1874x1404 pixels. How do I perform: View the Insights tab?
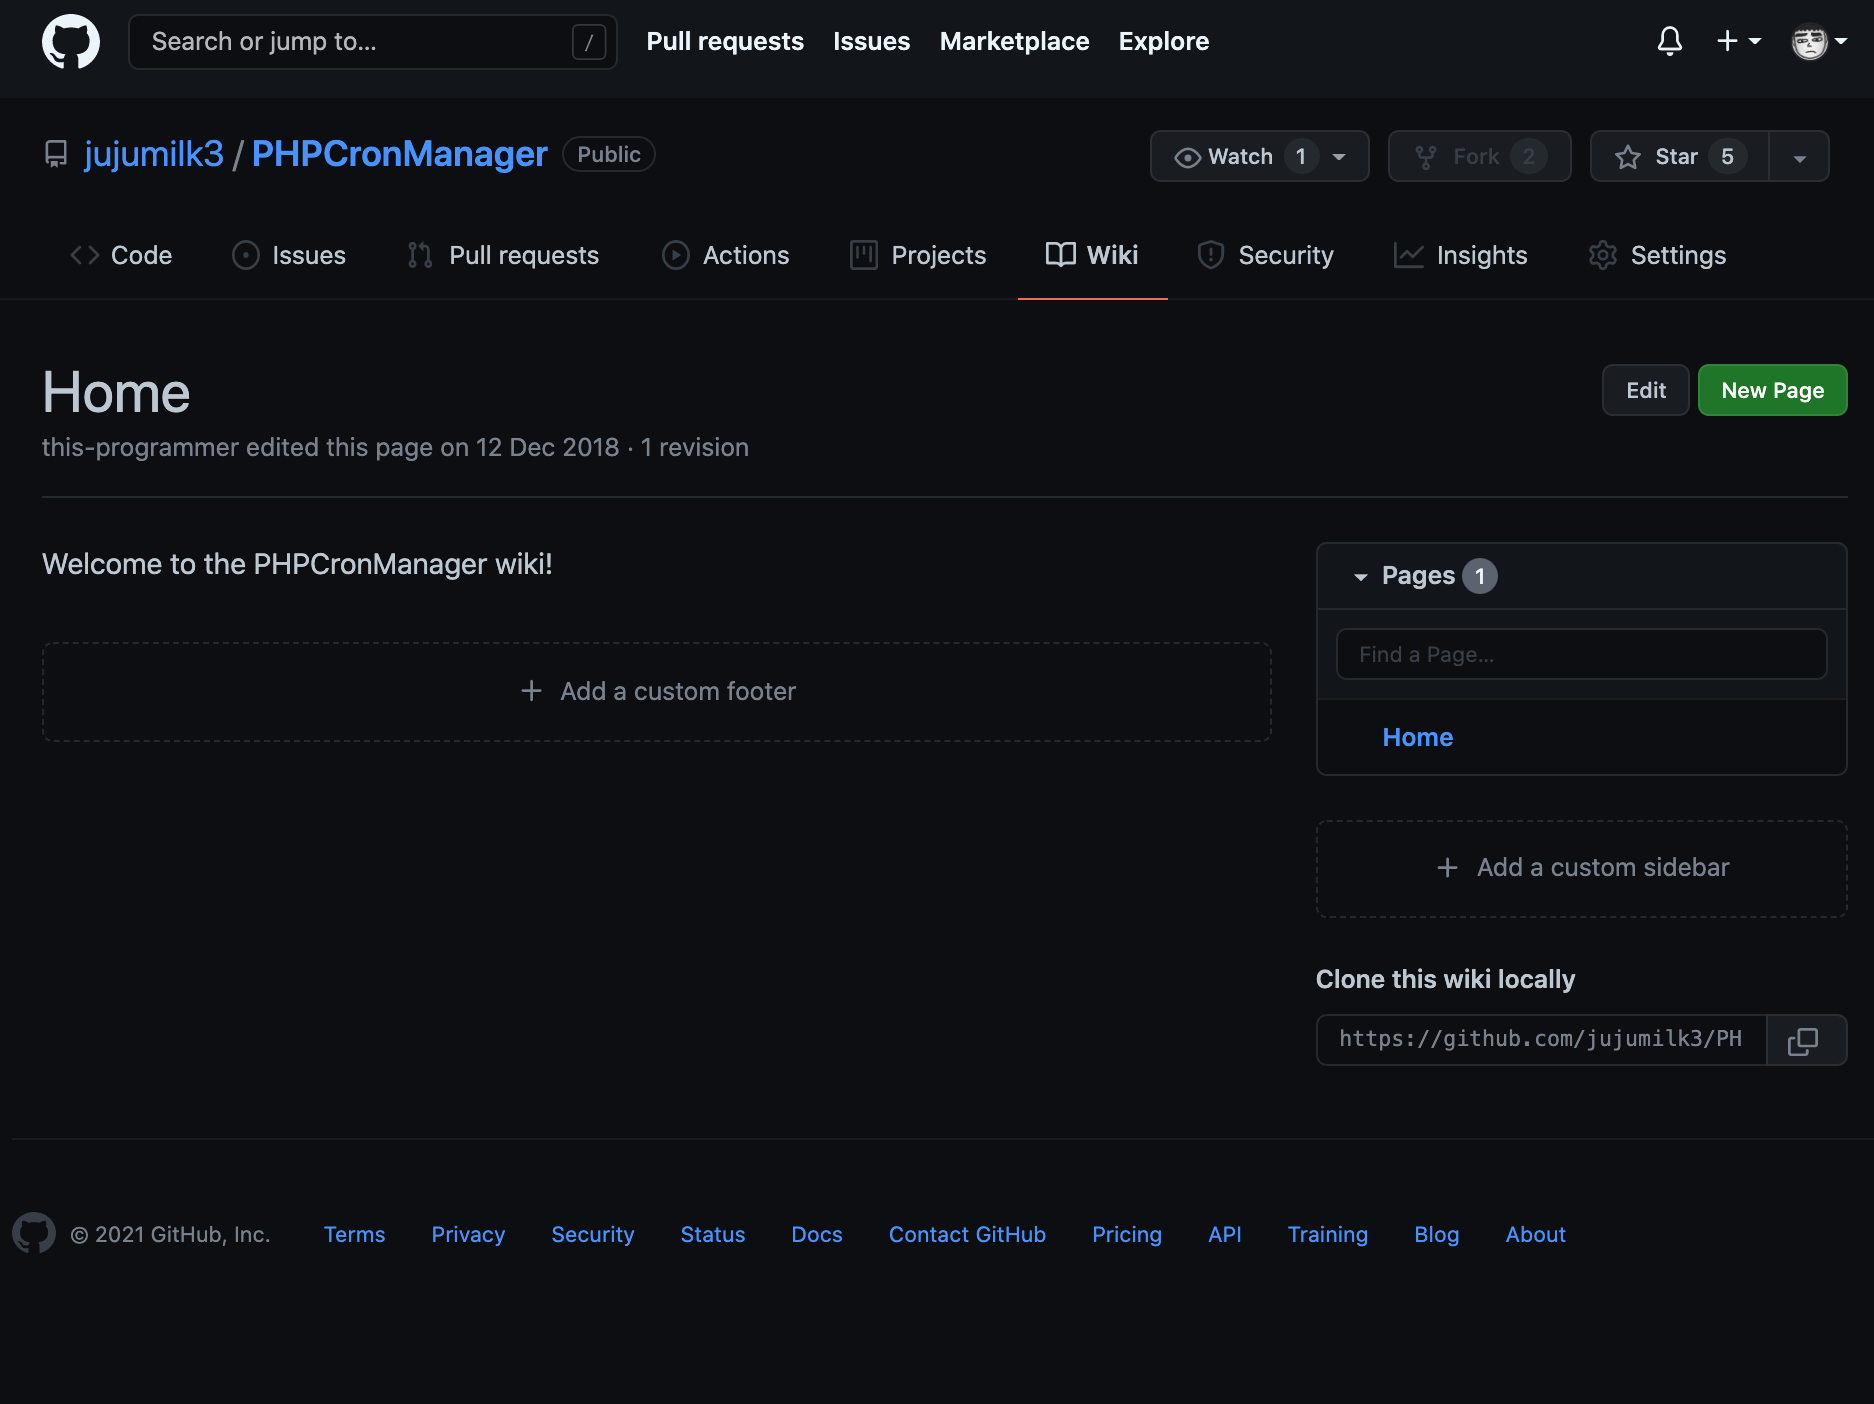pyautogui.click(x=1461, y=255)
